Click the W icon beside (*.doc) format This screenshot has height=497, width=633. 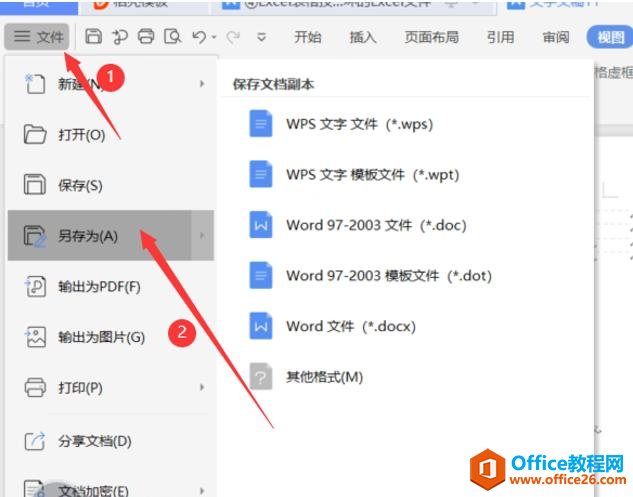[x=260, y=224]
